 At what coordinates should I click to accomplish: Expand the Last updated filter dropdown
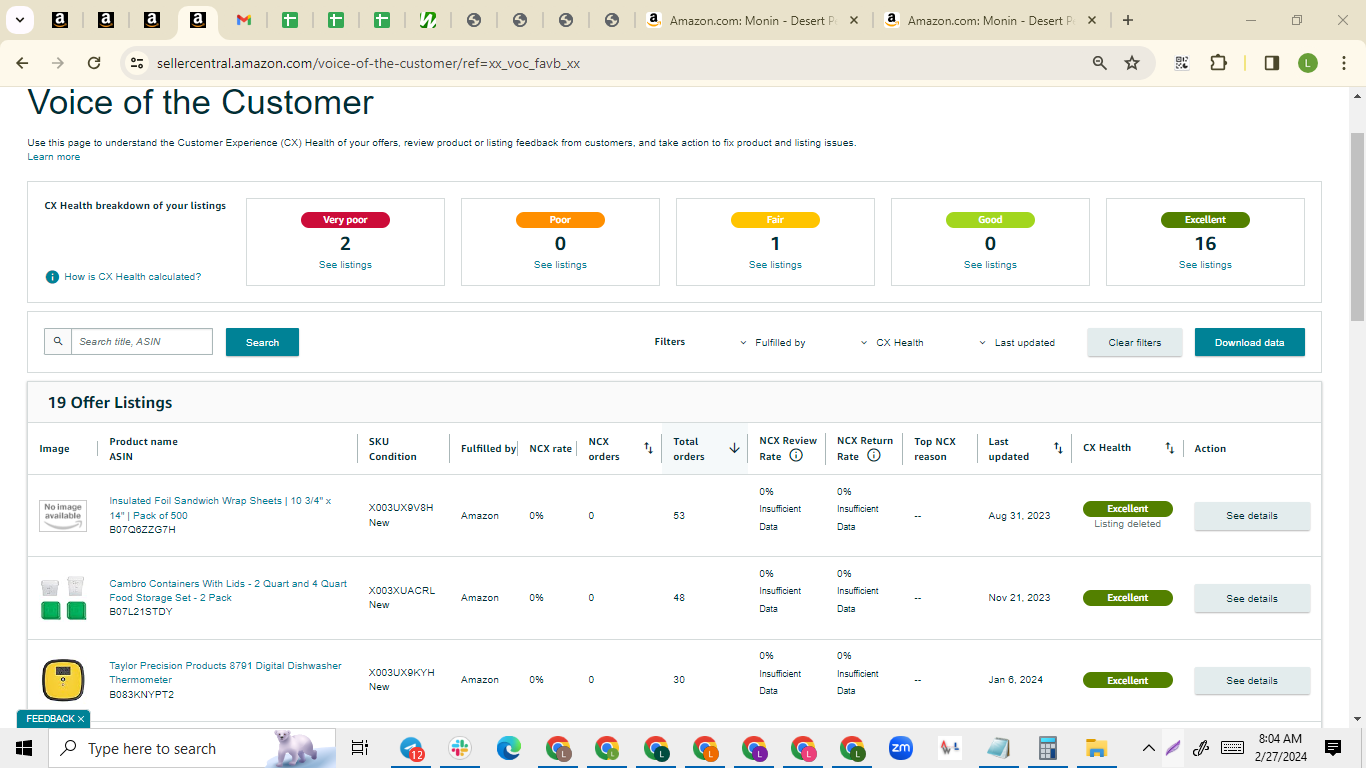click(1018, 343)
